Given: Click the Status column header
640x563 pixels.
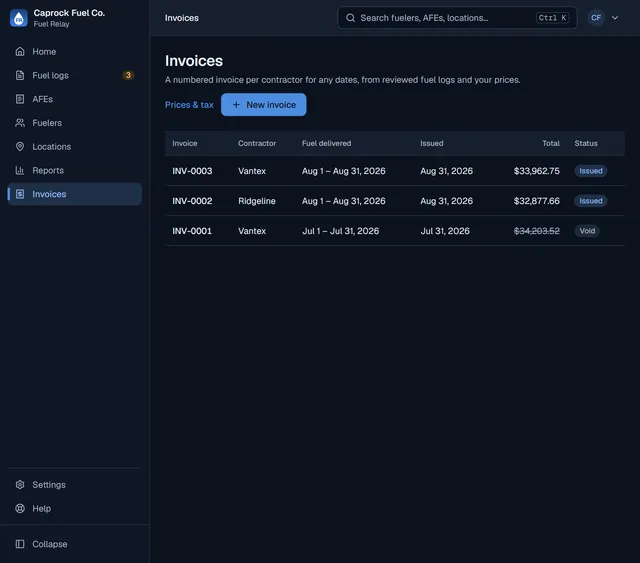Looking at the screenshot, I should pos(586,143).
